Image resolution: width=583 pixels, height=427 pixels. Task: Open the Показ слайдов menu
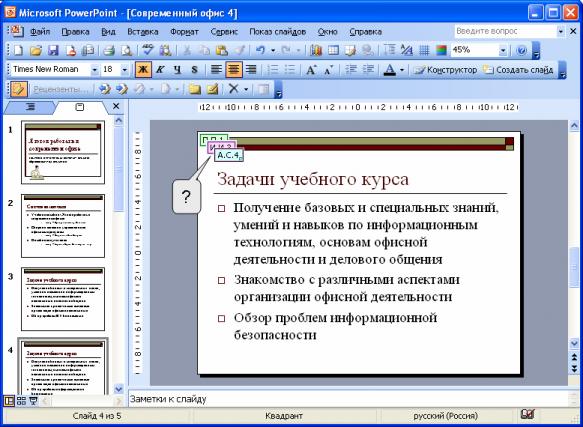[x=278, y=32]
